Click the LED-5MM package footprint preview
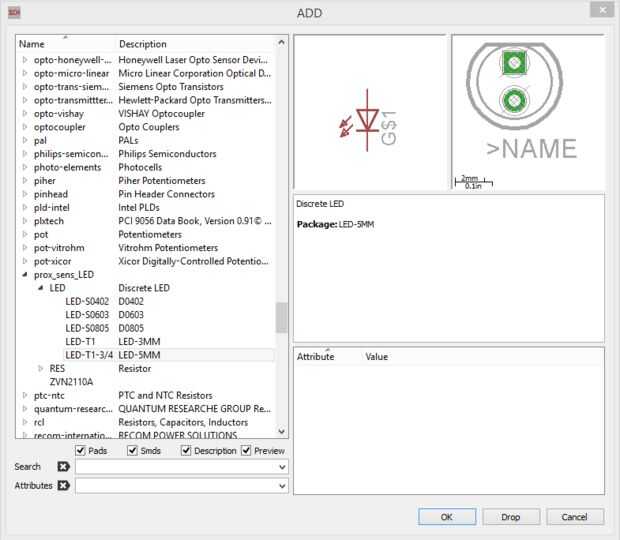The image size is (620, 540). pos(515,86)
